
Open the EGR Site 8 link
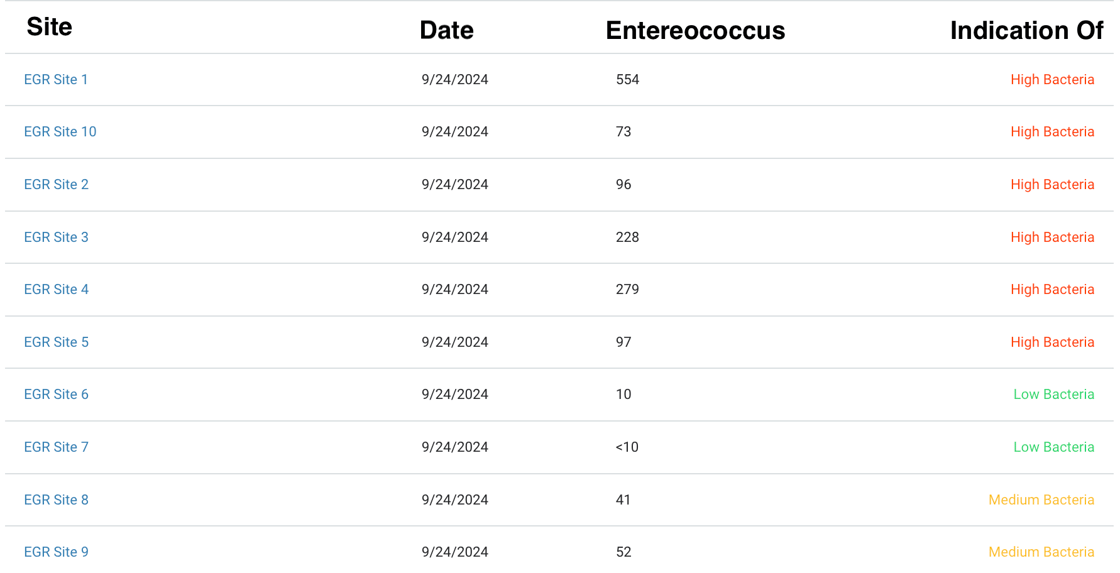pyautogui.click(x=56, y=500)
